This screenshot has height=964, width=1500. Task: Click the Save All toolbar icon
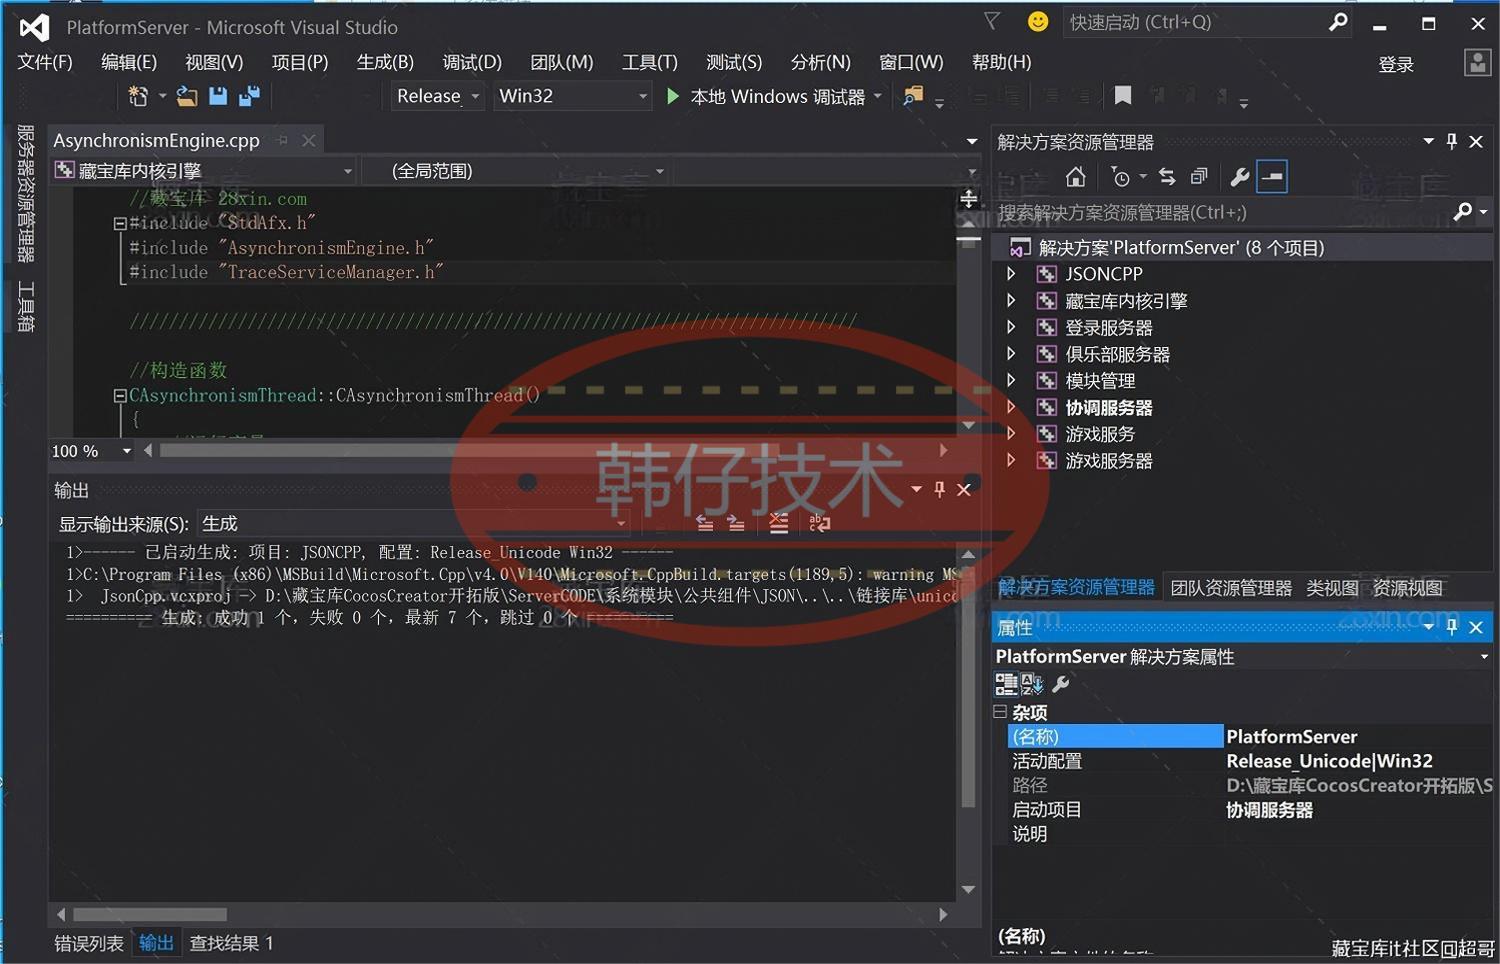pyautogui.click(x=249, y=96)
